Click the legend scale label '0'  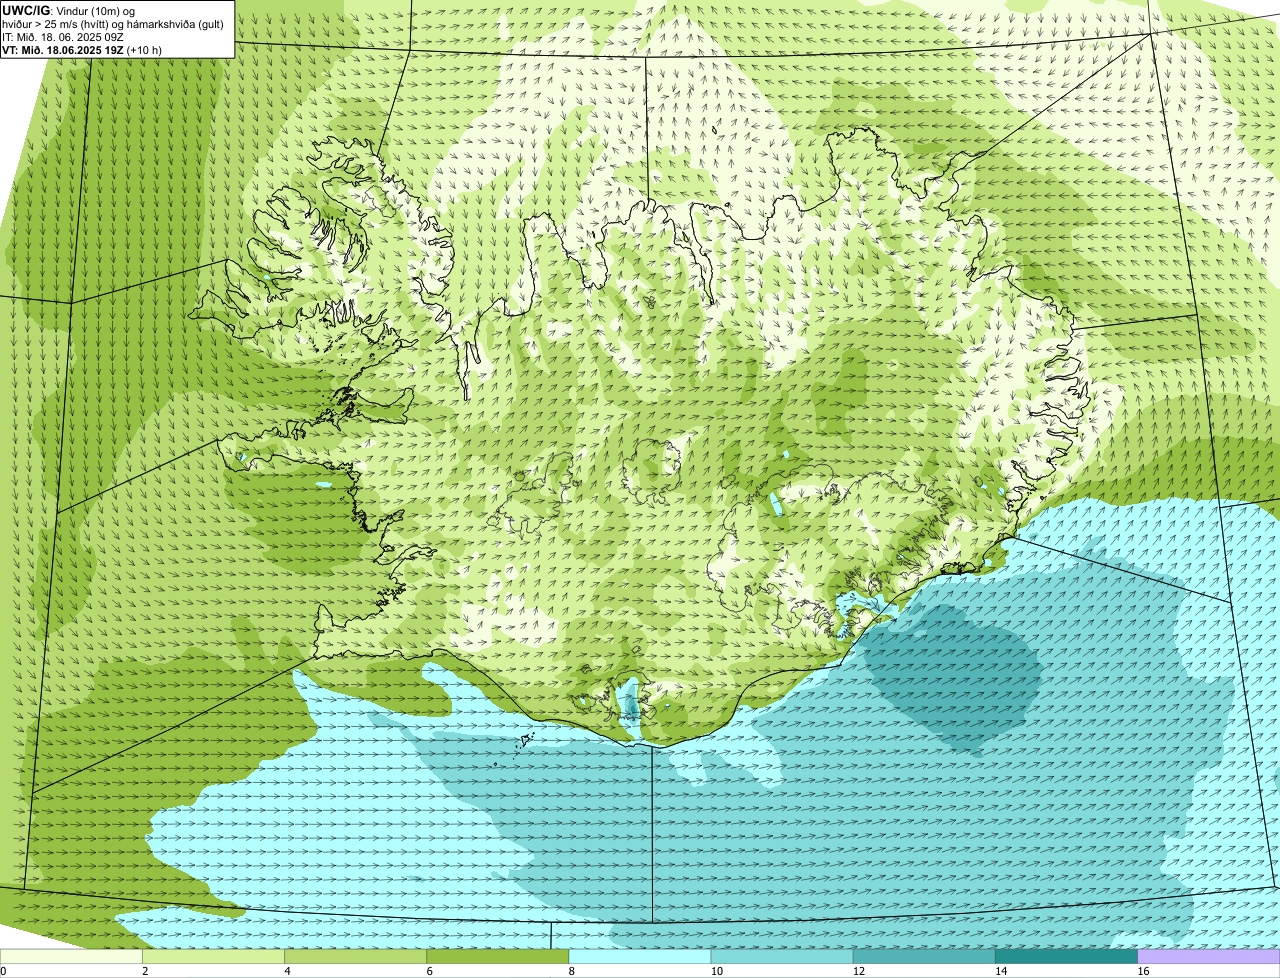3,971
